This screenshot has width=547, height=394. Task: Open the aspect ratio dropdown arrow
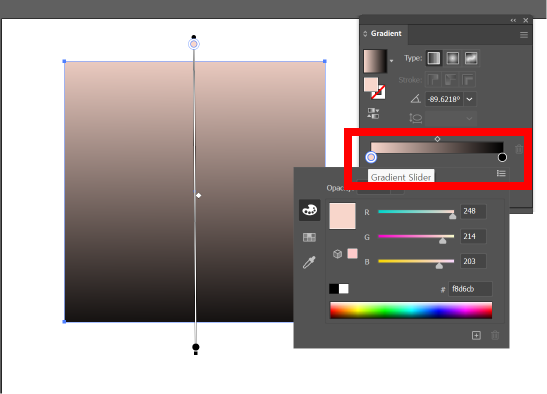(x=470, y=119)
